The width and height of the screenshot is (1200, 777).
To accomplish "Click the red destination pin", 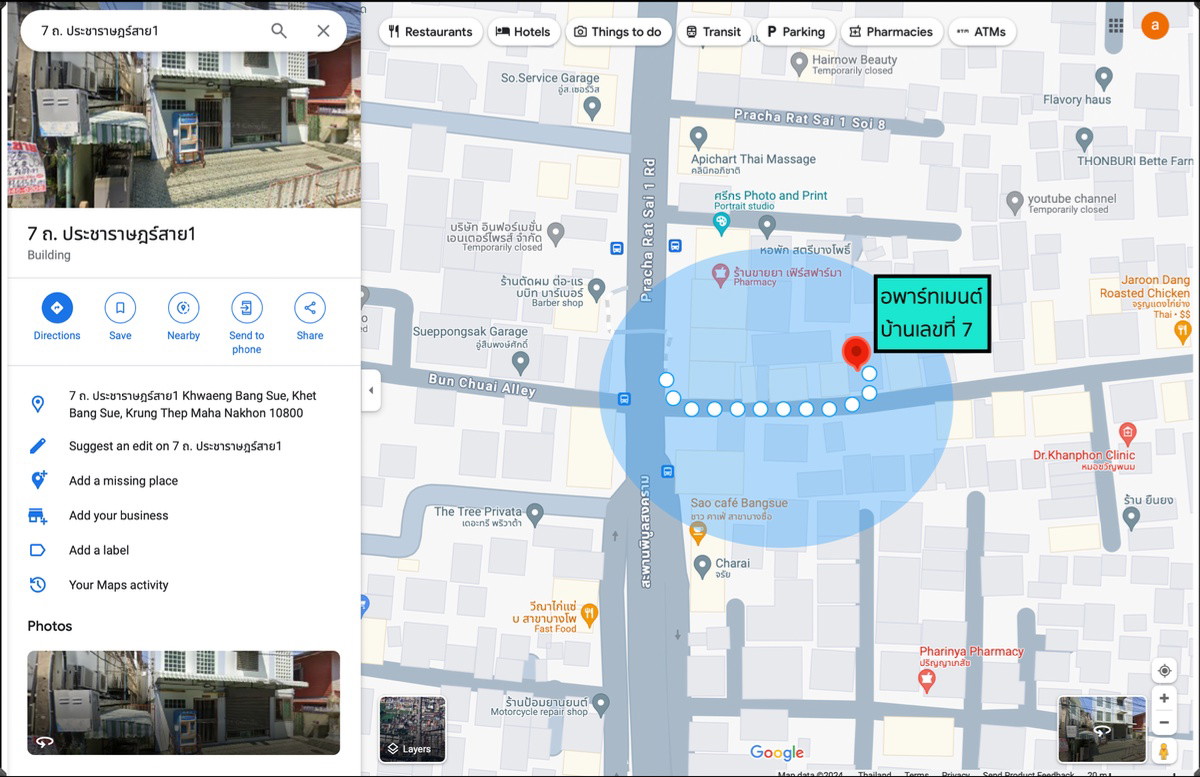I will click(x=855, y=354).
